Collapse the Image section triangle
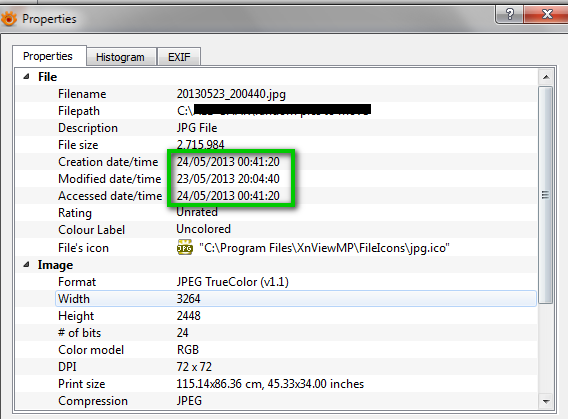 coord(26,265)
